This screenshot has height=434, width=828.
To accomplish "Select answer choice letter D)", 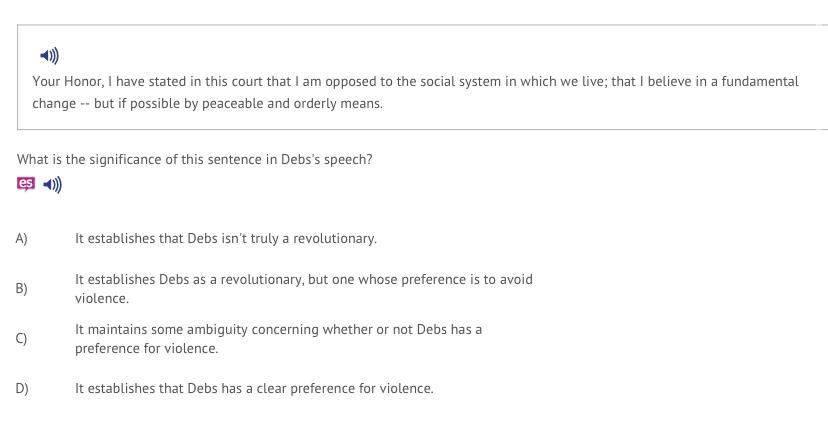I will pos(21,388).
